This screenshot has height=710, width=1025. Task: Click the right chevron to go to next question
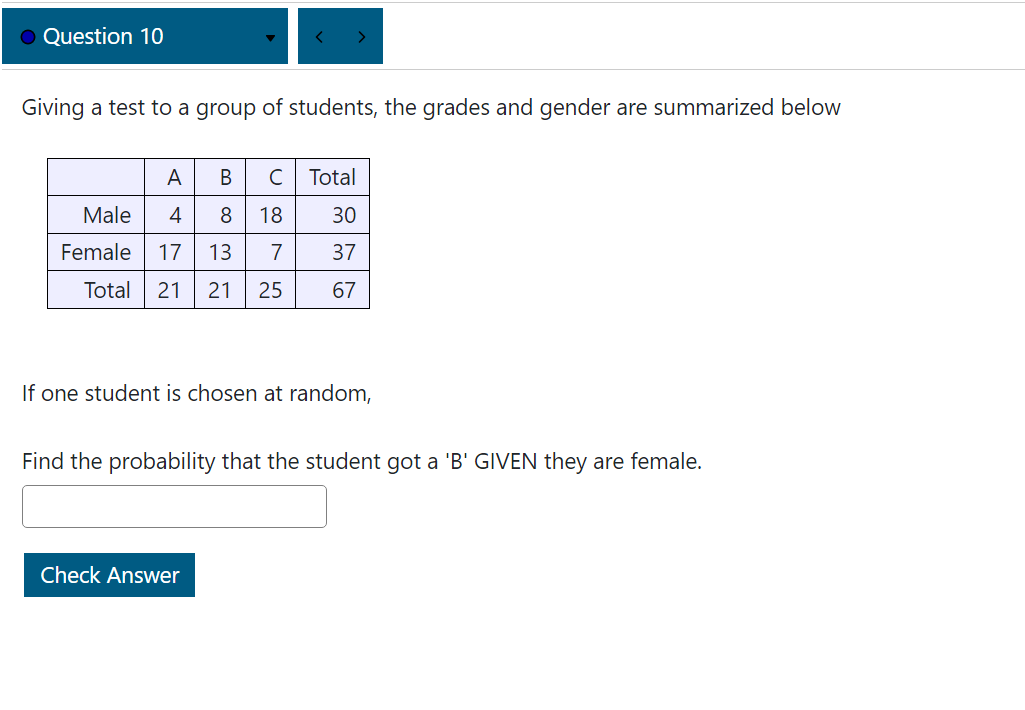(361, 35)
